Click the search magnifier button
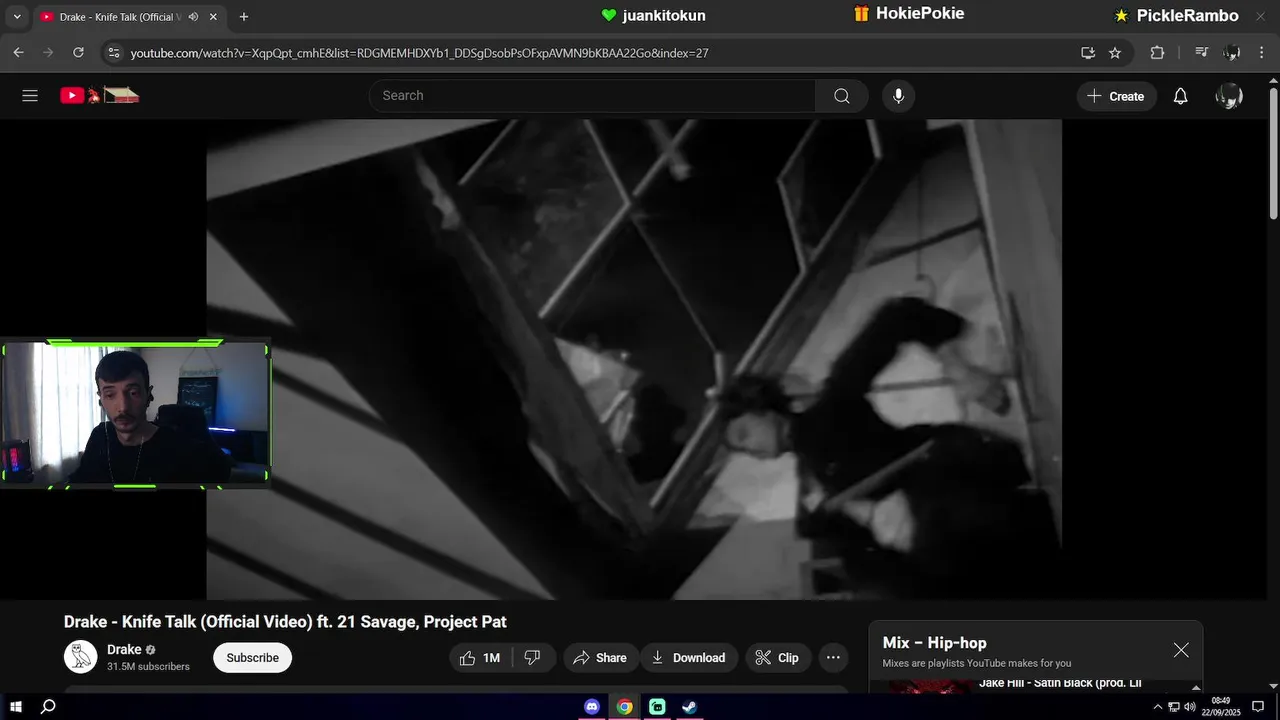The image size is (1280, 720). tap(841, 96)
